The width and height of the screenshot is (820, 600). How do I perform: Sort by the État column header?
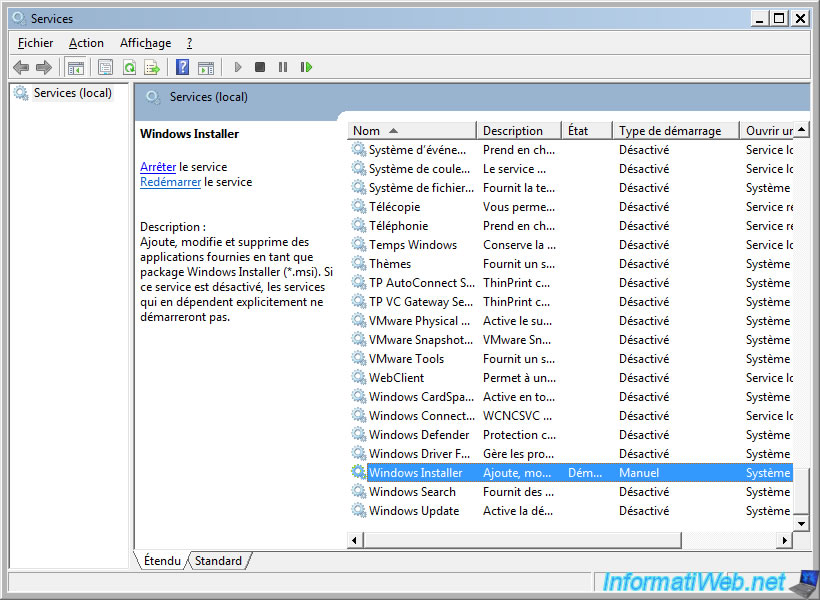[x=586, y=130]
